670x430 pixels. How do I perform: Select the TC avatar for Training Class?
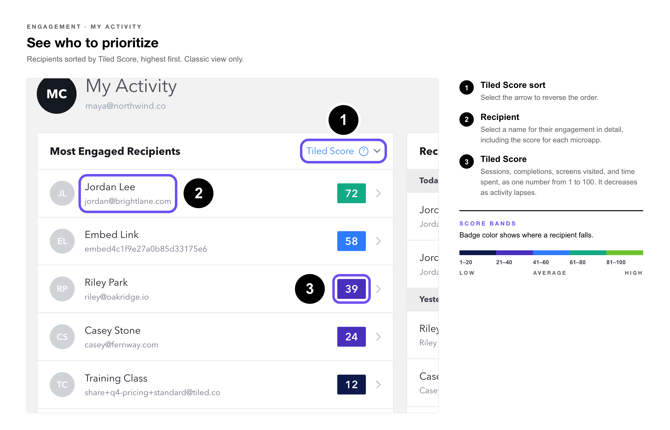pos(62,385)
